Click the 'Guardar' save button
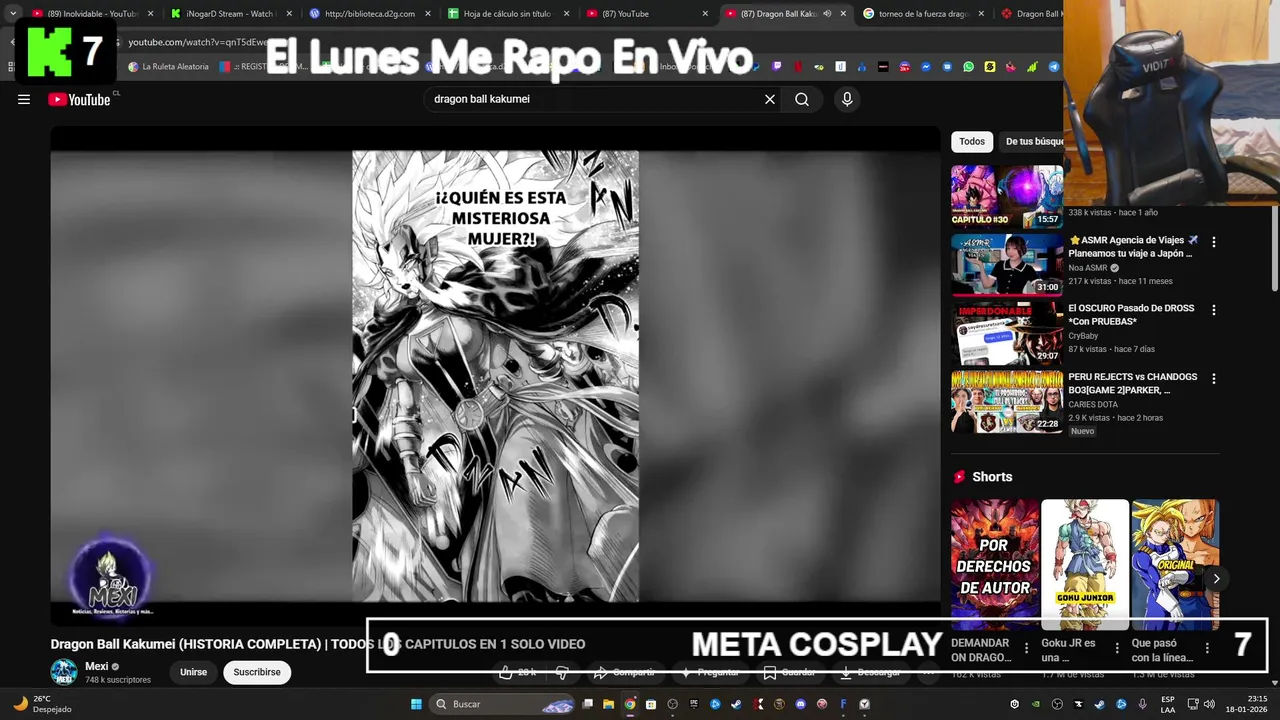 point(790,672)
